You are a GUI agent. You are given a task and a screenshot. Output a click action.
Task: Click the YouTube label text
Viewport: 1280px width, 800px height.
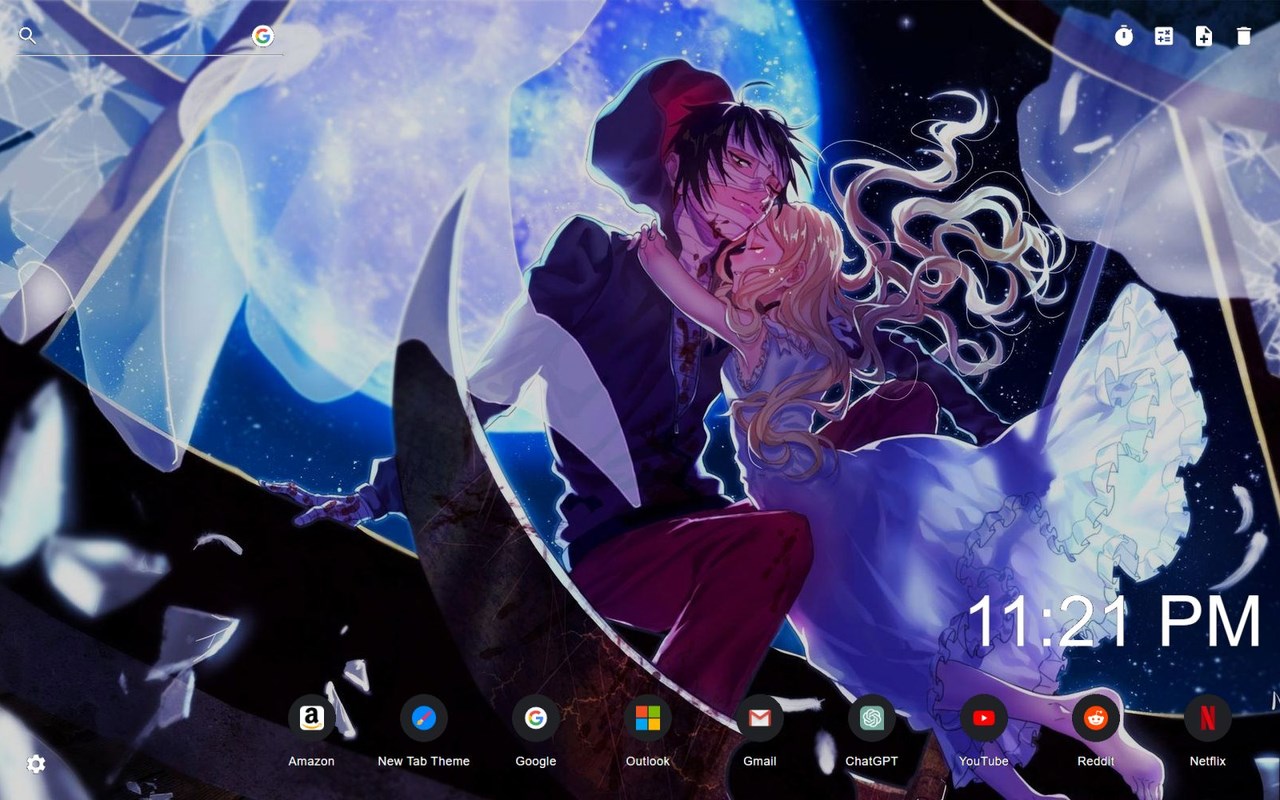coord(984,761)
